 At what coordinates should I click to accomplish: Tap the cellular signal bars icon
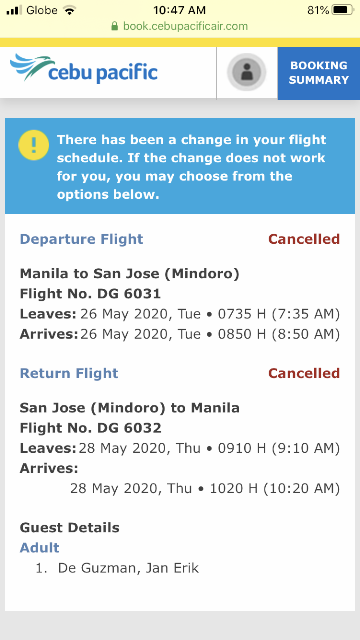[x=14, y=10]
